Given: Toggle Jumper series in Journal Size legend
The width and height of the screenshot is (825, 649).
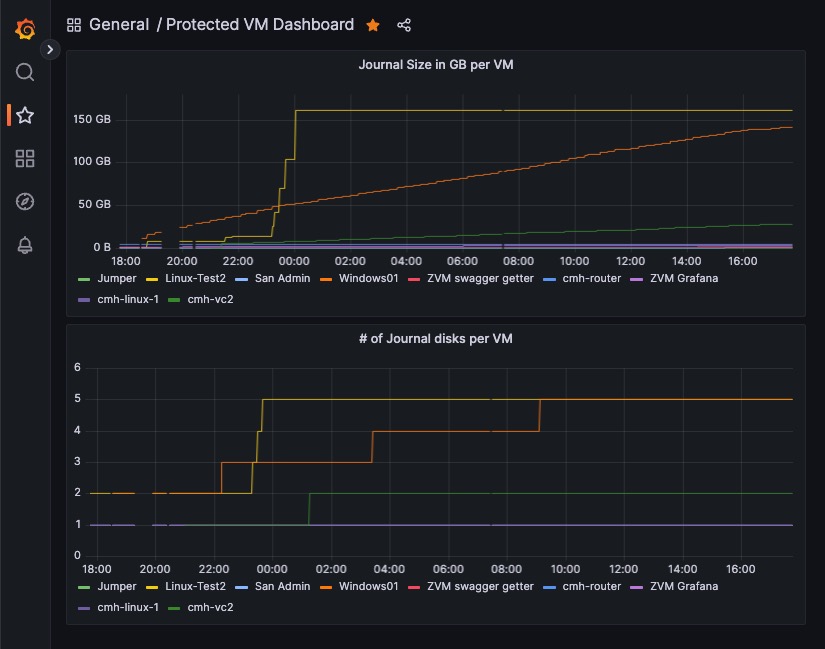Looking at the screenshot, I should click(116, 278).
